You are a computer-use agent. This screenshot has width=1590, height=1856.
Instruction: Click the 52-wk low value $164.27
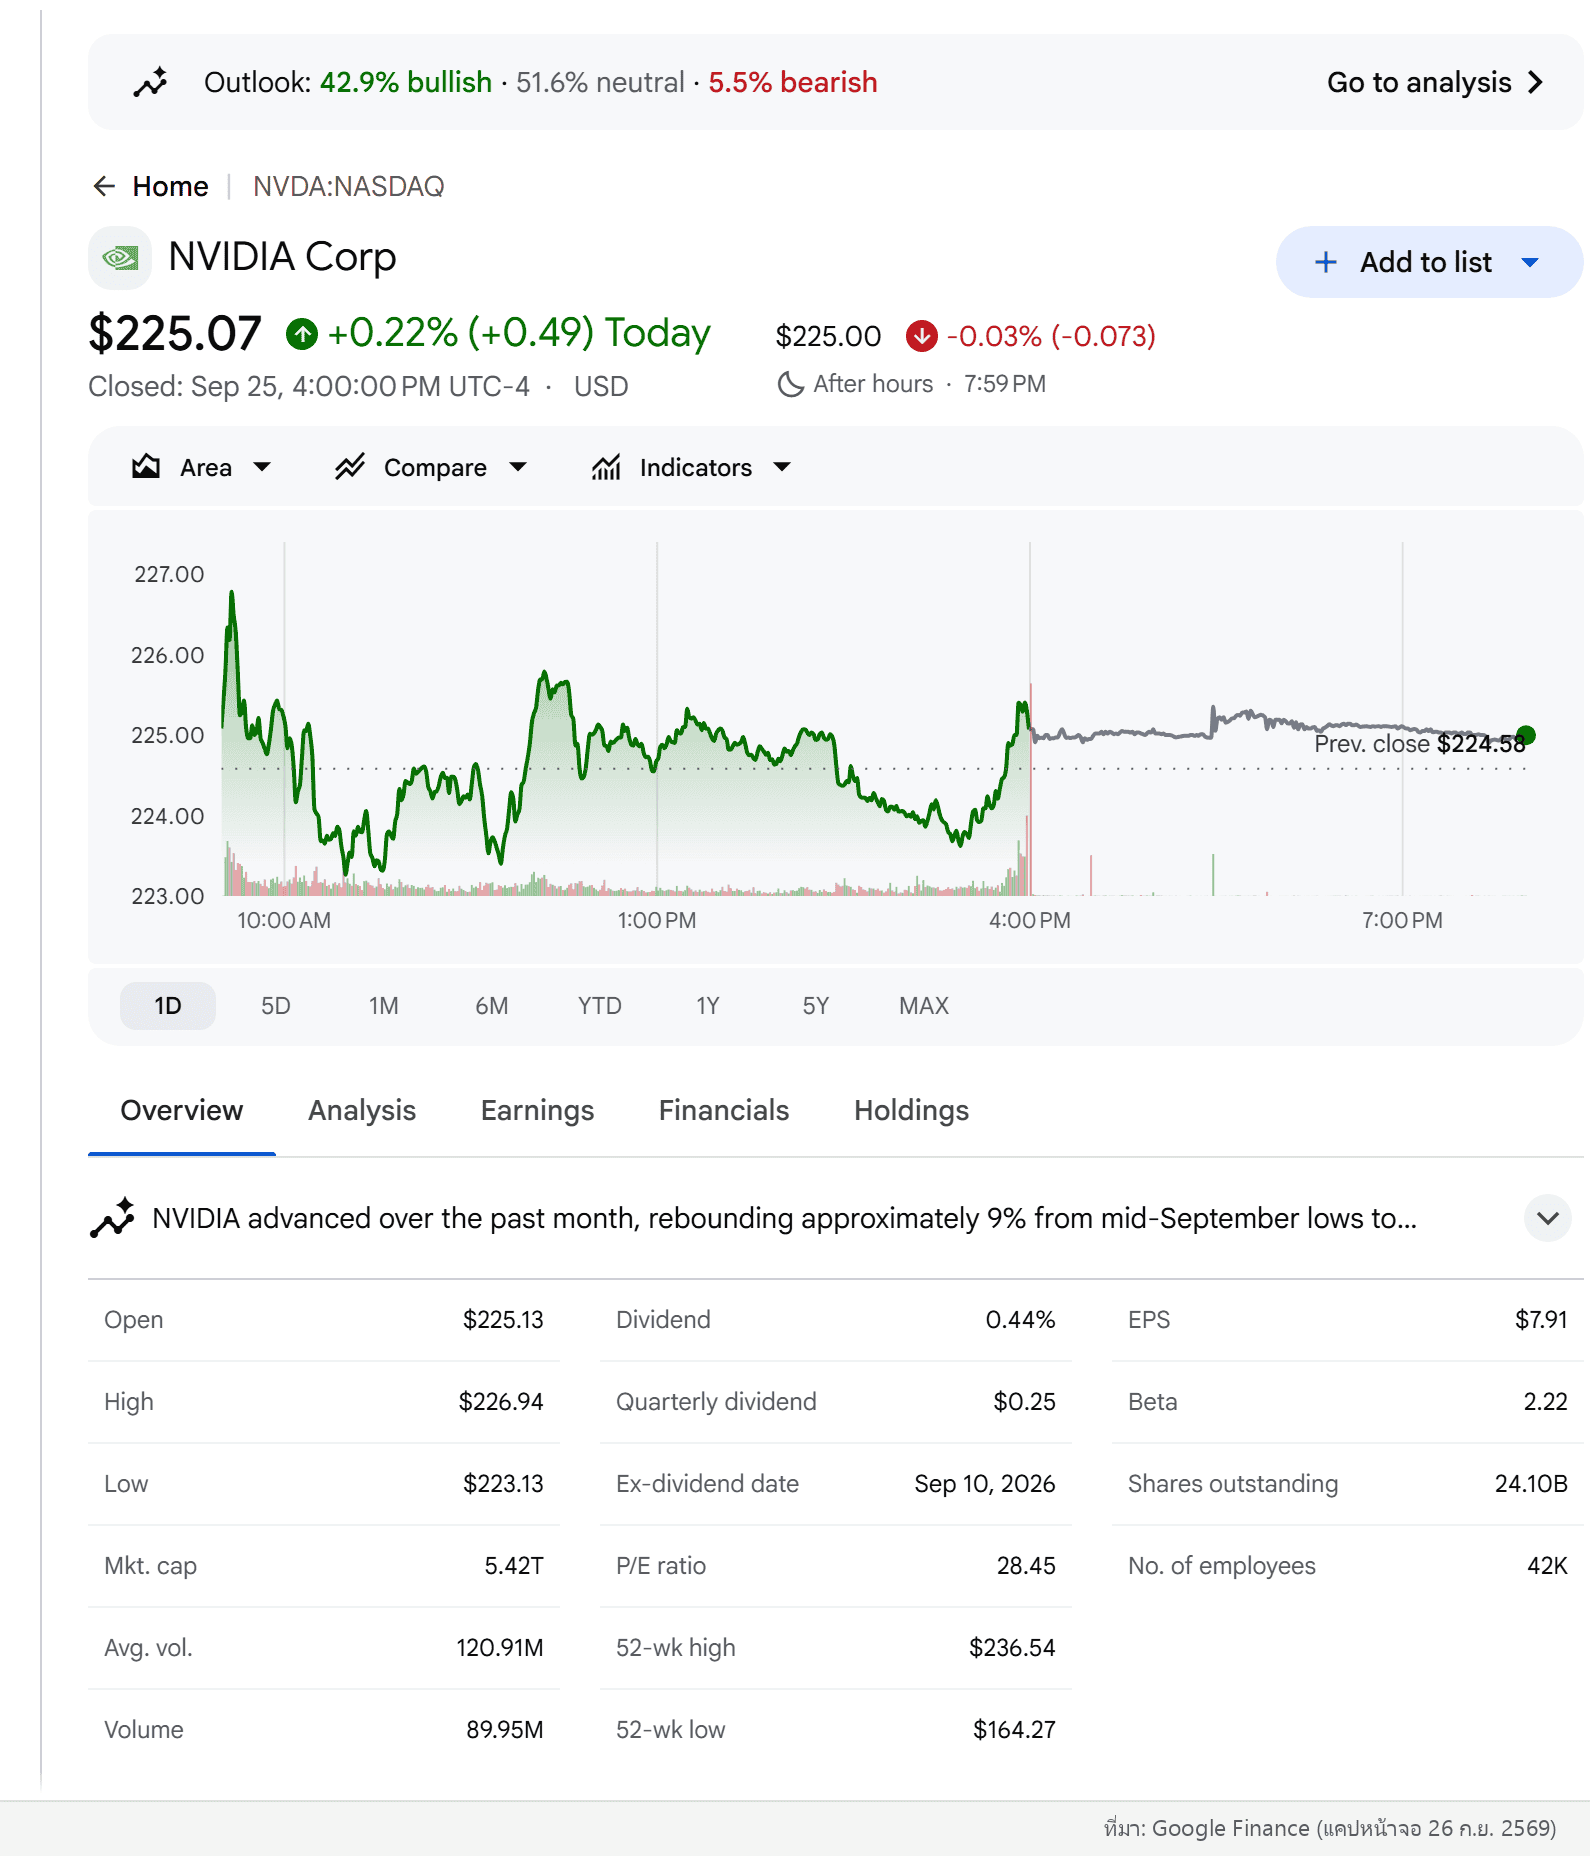[1014, 1730]
